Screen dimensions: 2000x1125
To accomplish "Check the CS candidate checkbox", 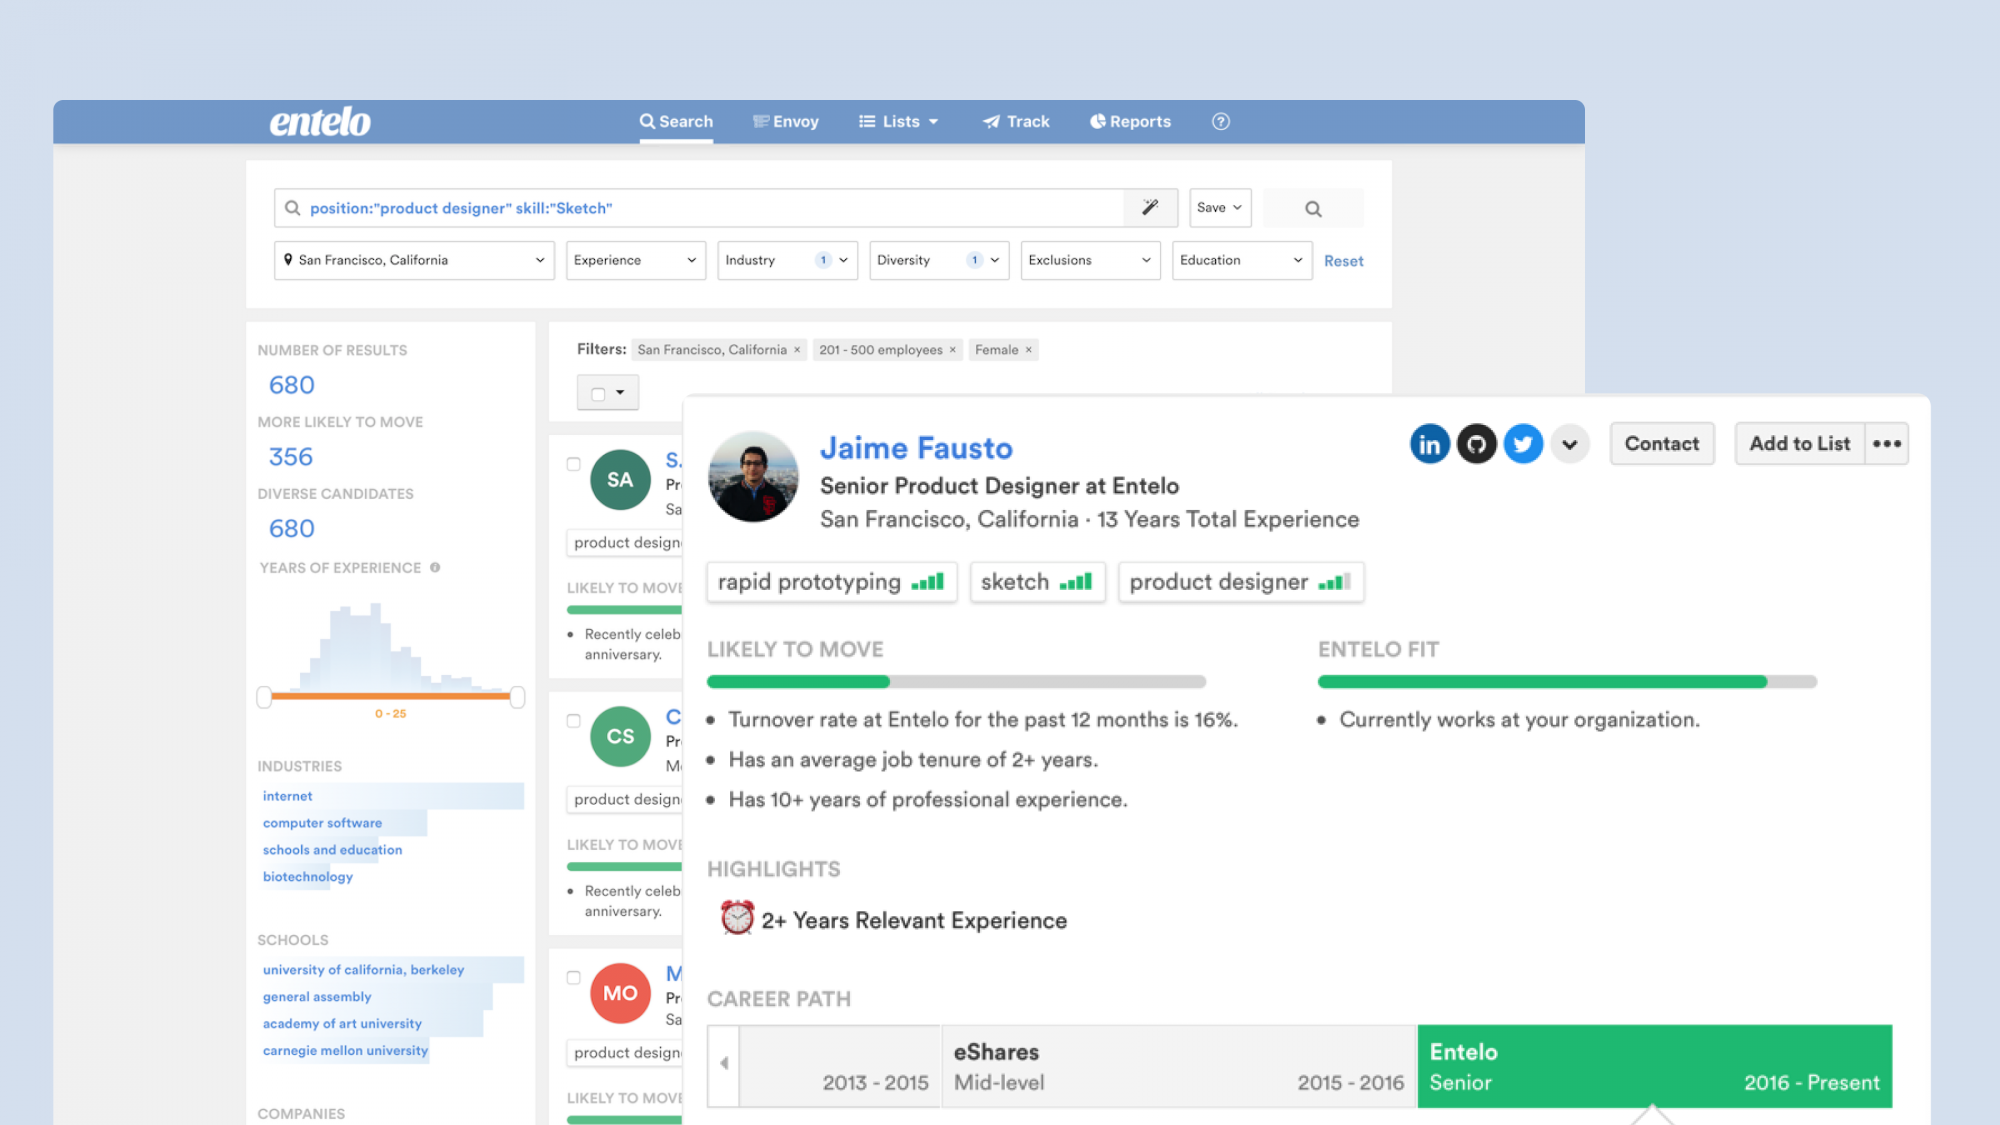I will pos(573,721).
